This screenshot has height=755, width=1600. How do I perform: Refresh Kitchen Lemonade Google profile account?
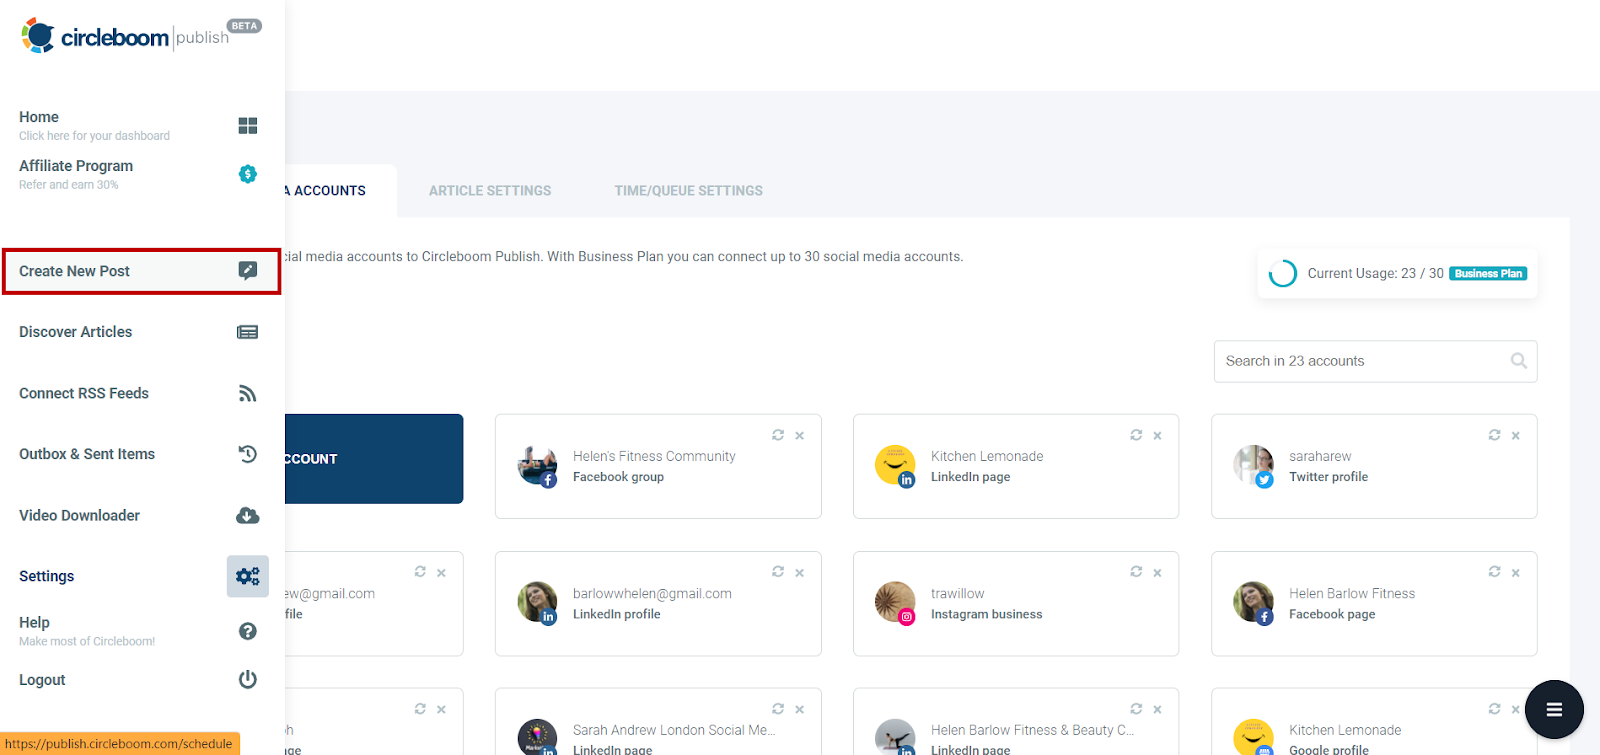[x=1494, y=709]
